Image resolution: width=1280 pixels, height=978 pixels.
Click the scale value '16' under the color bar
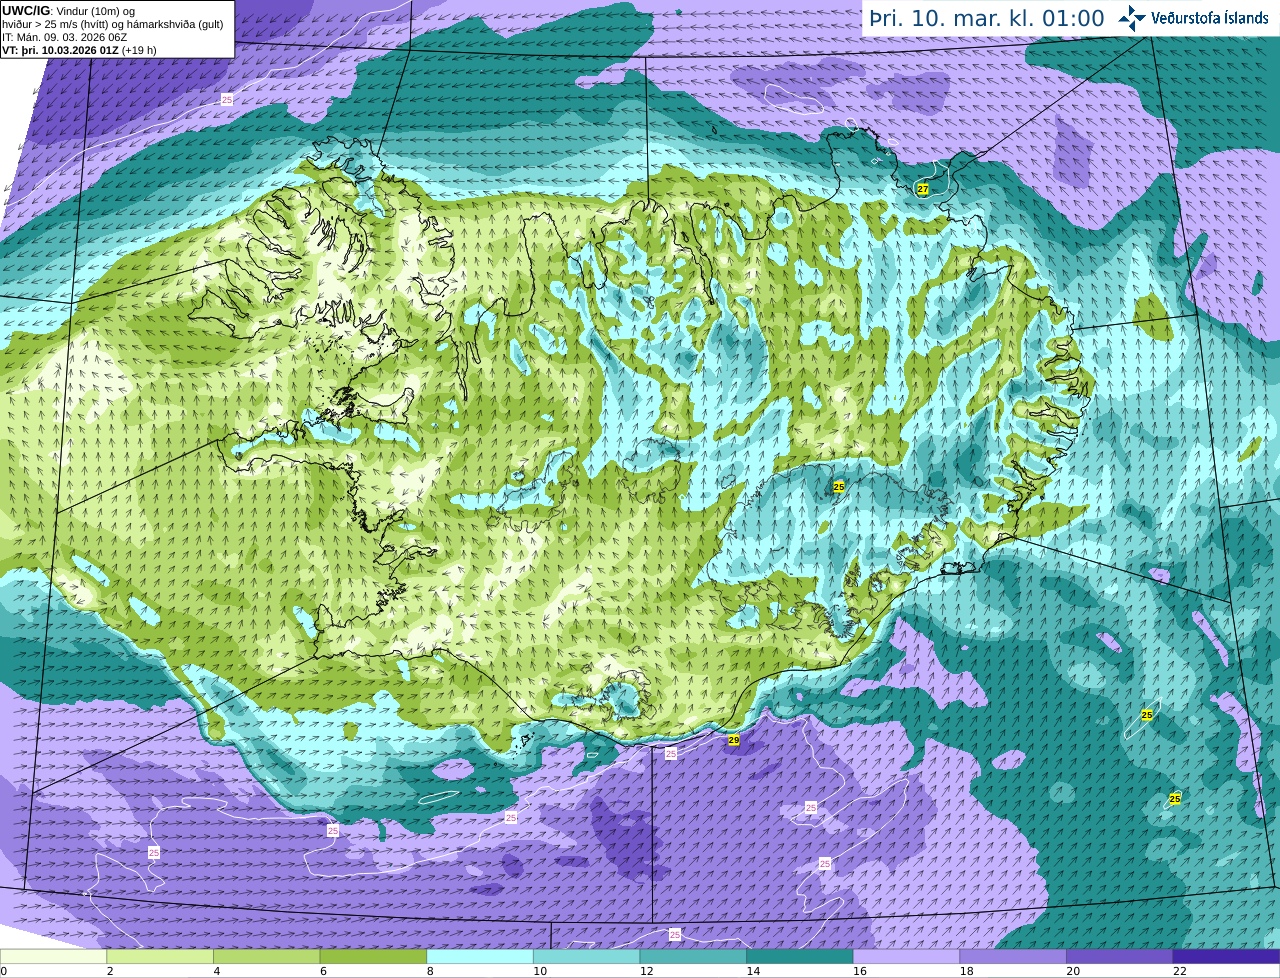(x=860, y=971)
